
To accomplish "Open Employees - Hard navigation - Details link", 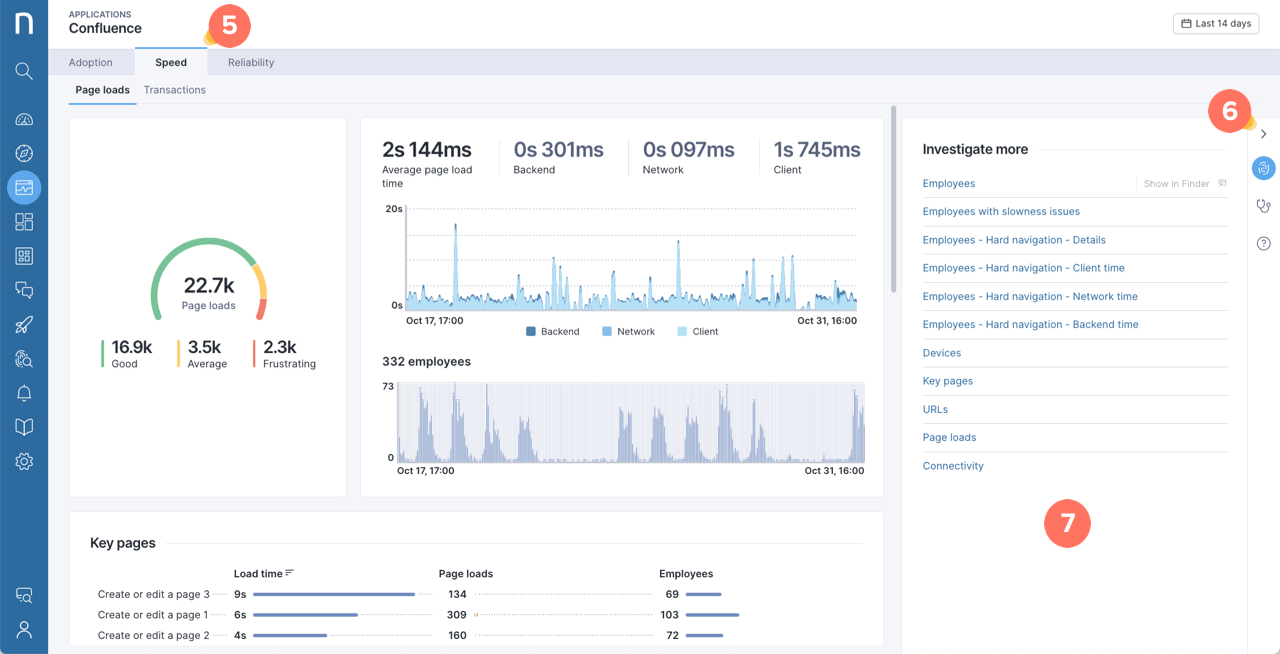I will tap(1014, 240).
